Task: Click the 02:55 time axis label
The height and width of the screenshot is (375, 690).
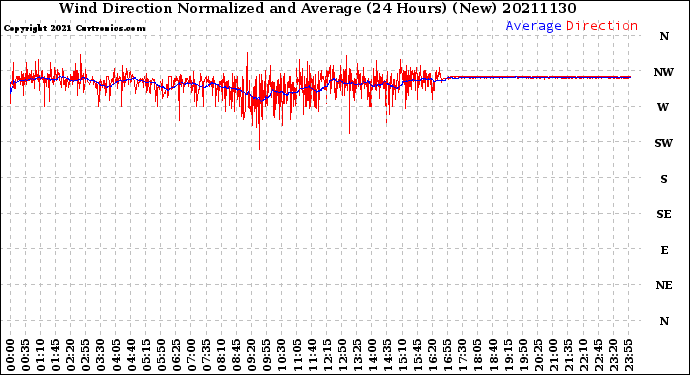Action: (x=85, y=355)
